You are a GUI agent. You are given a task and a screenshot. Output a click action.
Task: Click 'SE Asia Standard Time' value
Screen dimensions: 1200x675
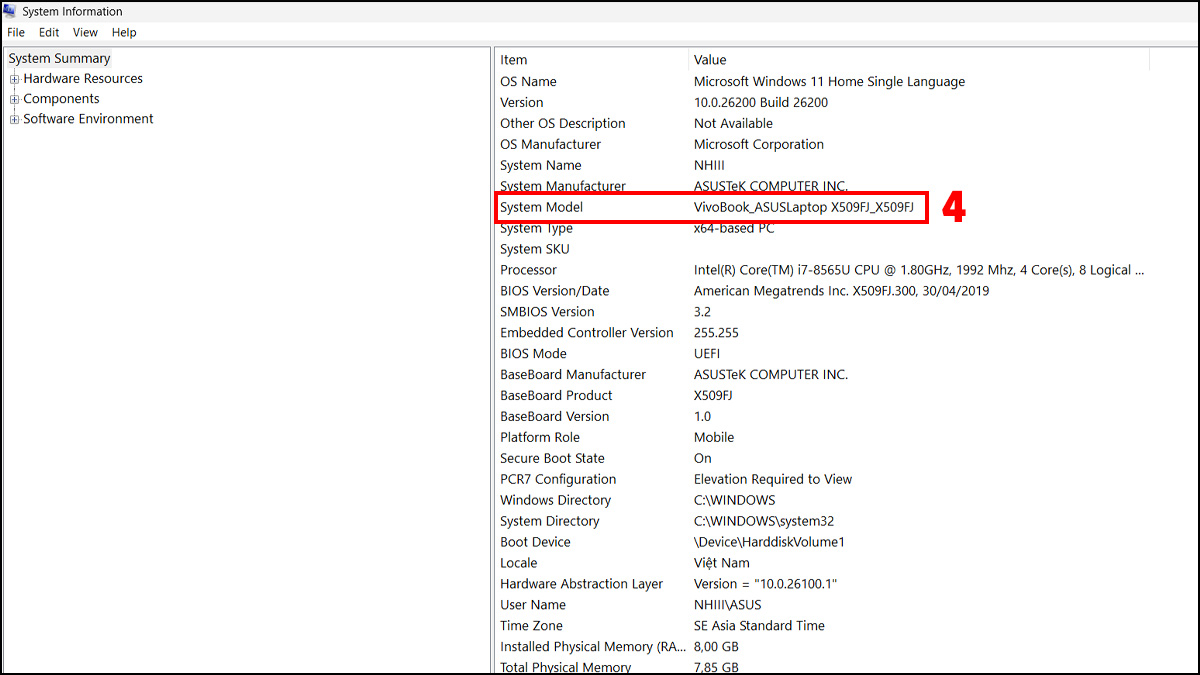pyautogui.click(x=760, y=627)
